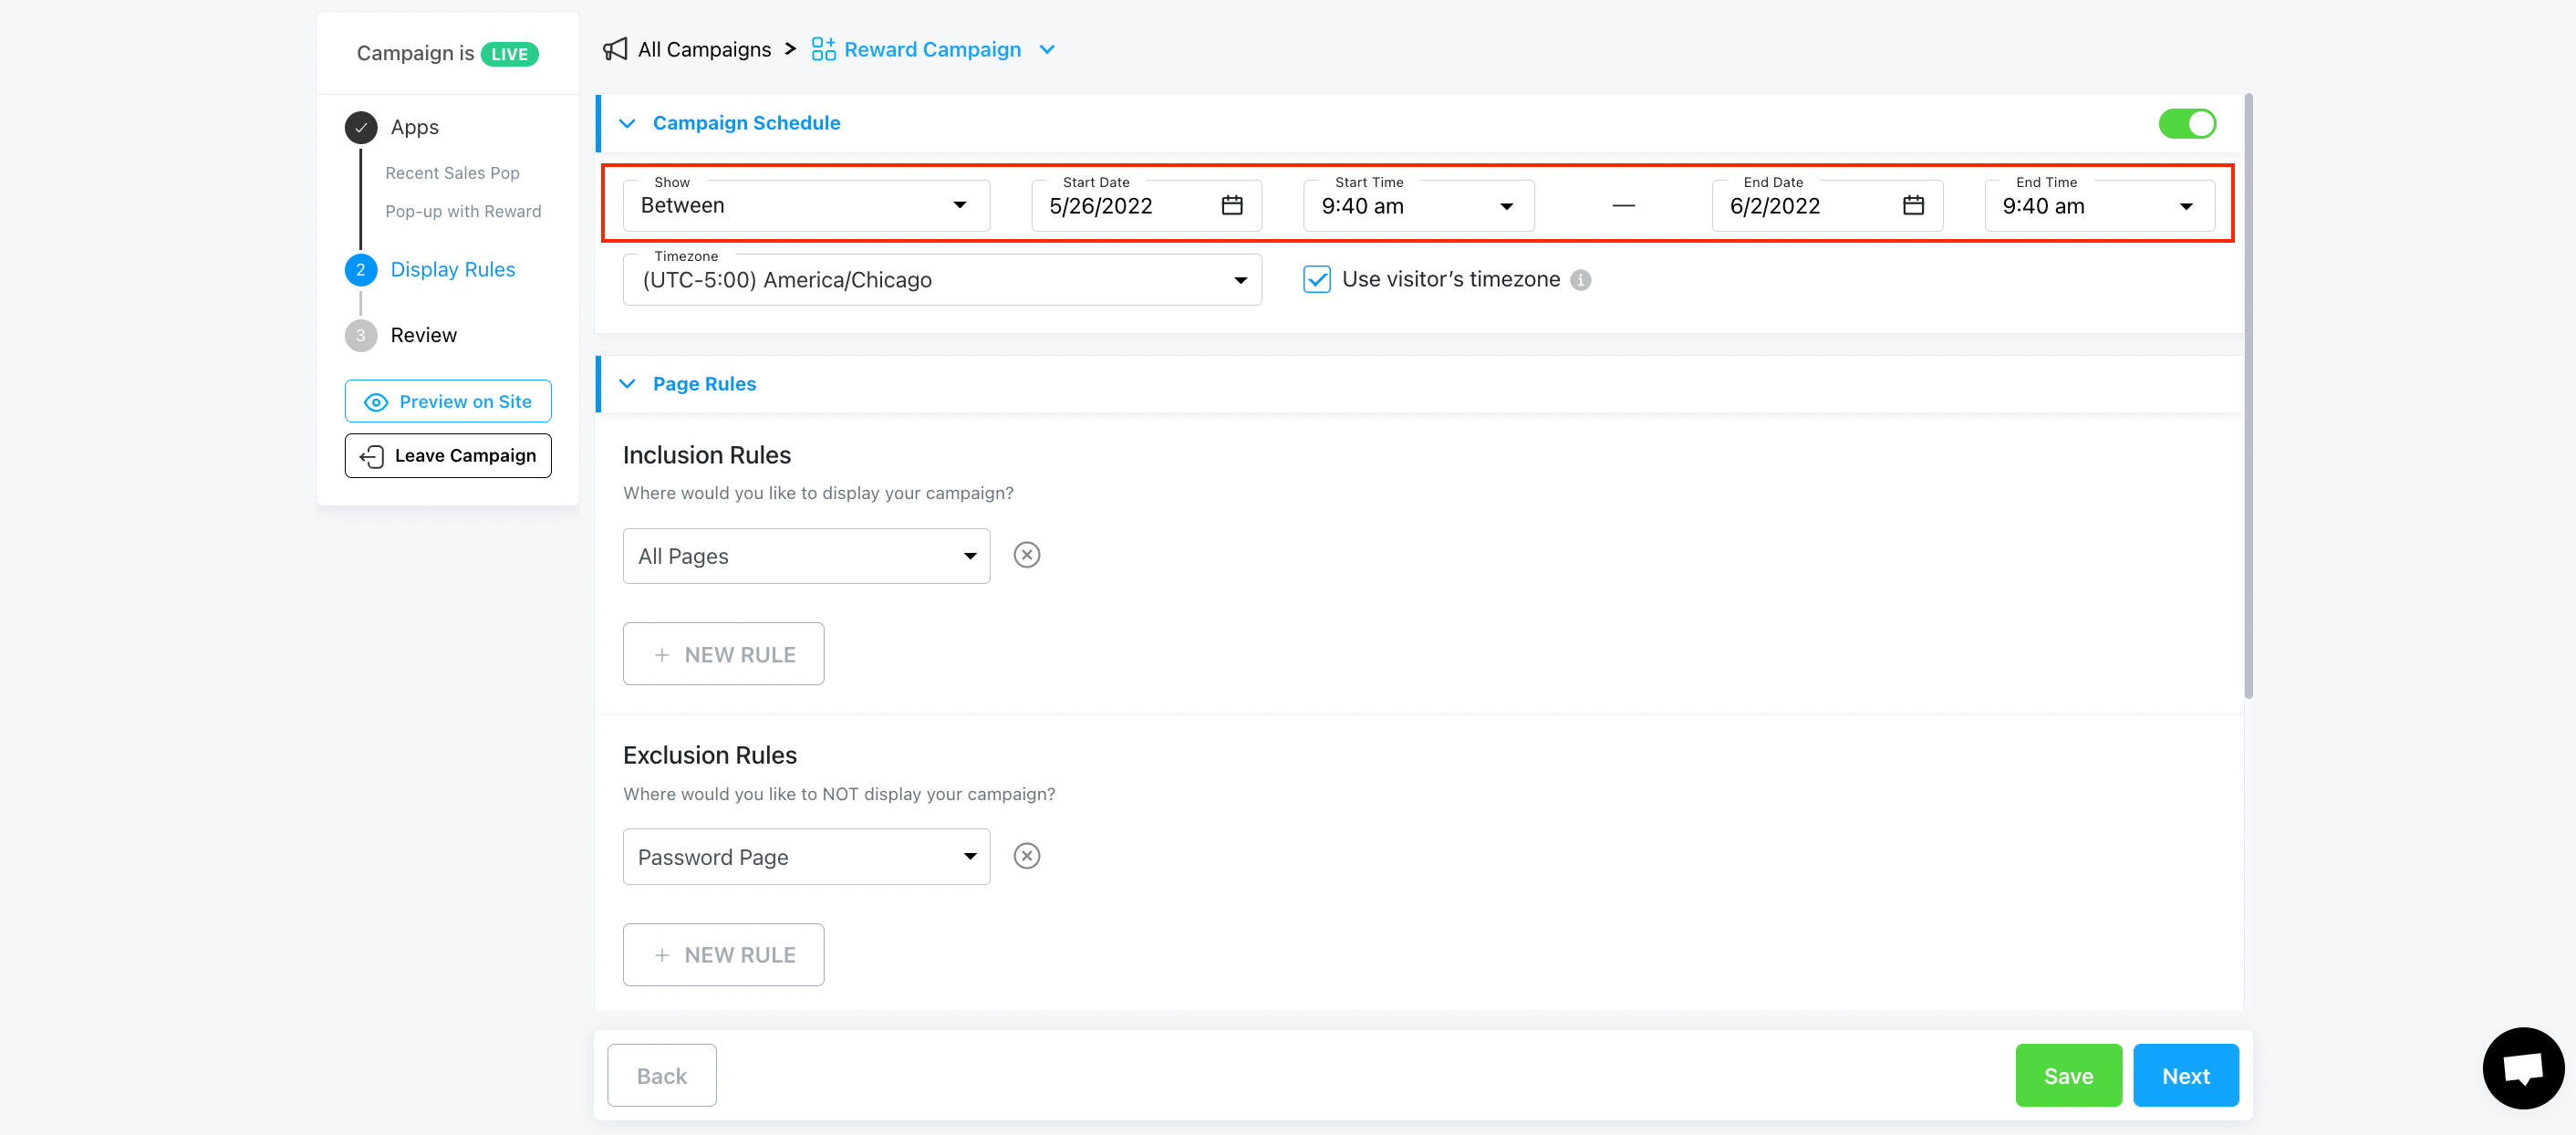Click the green Save button

pos(2068,1076)
